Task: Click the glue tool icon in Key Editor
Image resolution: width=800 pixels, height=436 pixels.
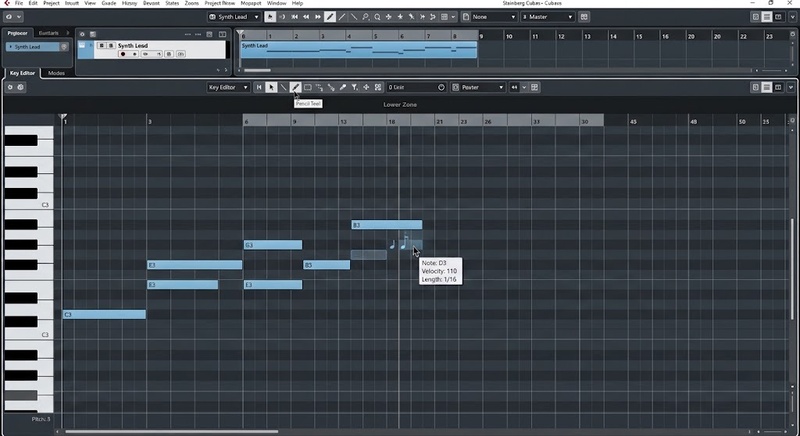Action: [343, 87]
